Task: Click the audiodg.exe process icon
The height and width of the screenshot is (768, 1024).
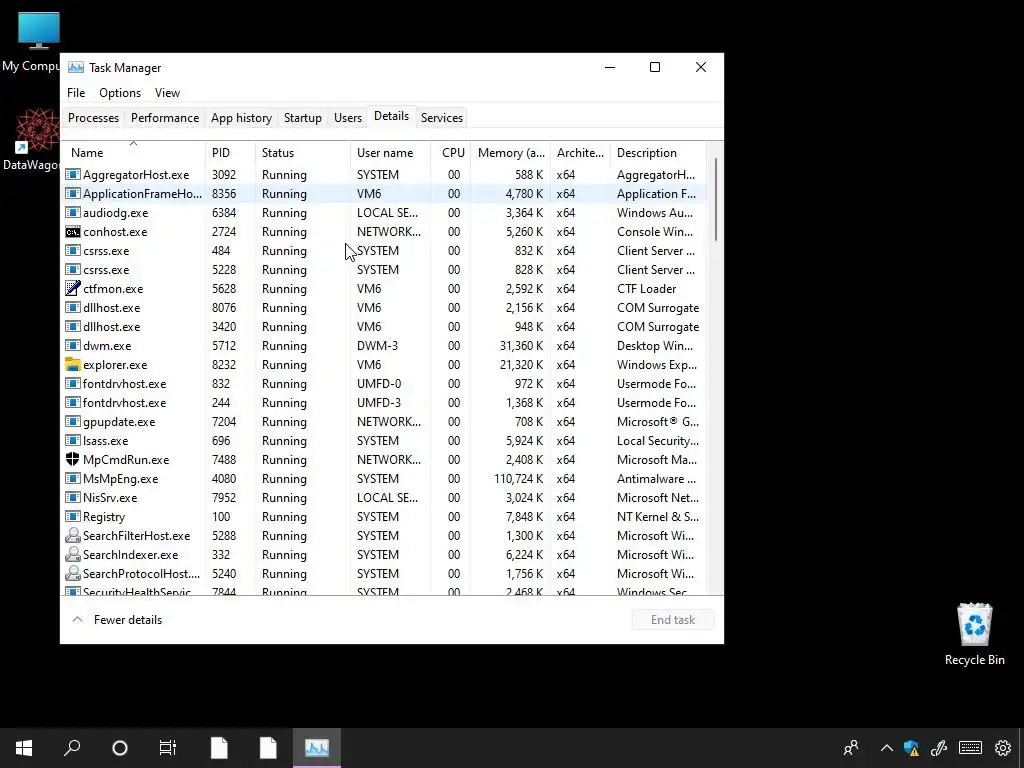Action: click(72, 213)
